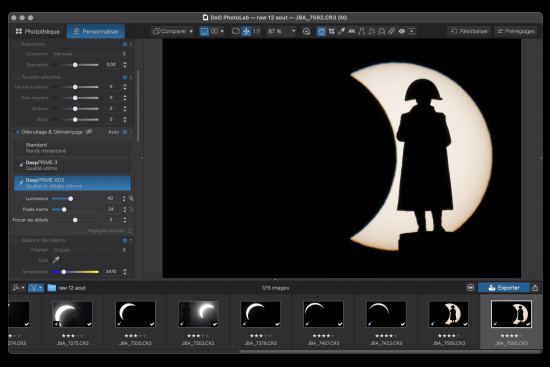The width and height of the screenshot is (550, 367).
Task: Select the flag-shaped tool left of ReTouch
Action: [x=371, y=31]
